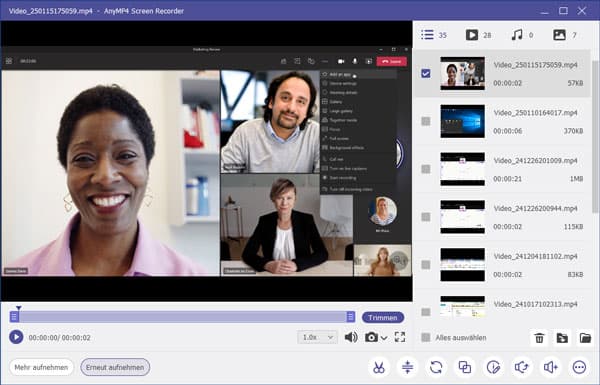Delete selected recordings with trash icon

tap(539, 338)
